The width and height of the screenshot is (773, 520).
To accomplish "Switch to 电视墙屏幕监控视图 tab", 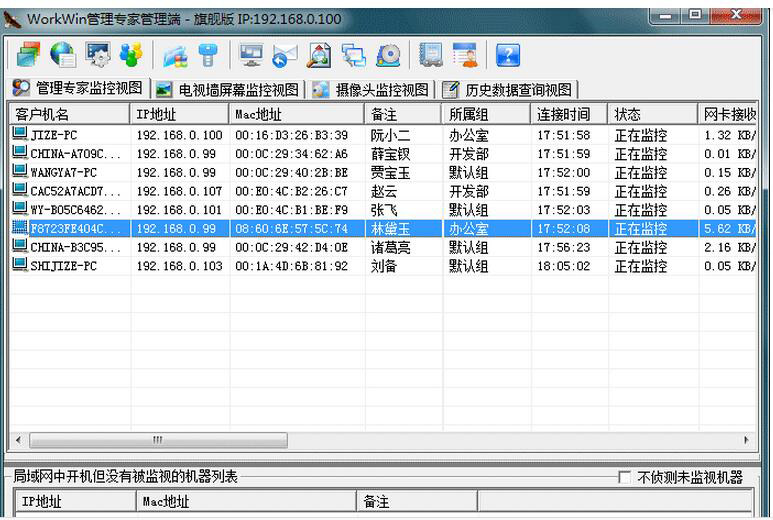I will pyautogui.click(x=228, y=90).
